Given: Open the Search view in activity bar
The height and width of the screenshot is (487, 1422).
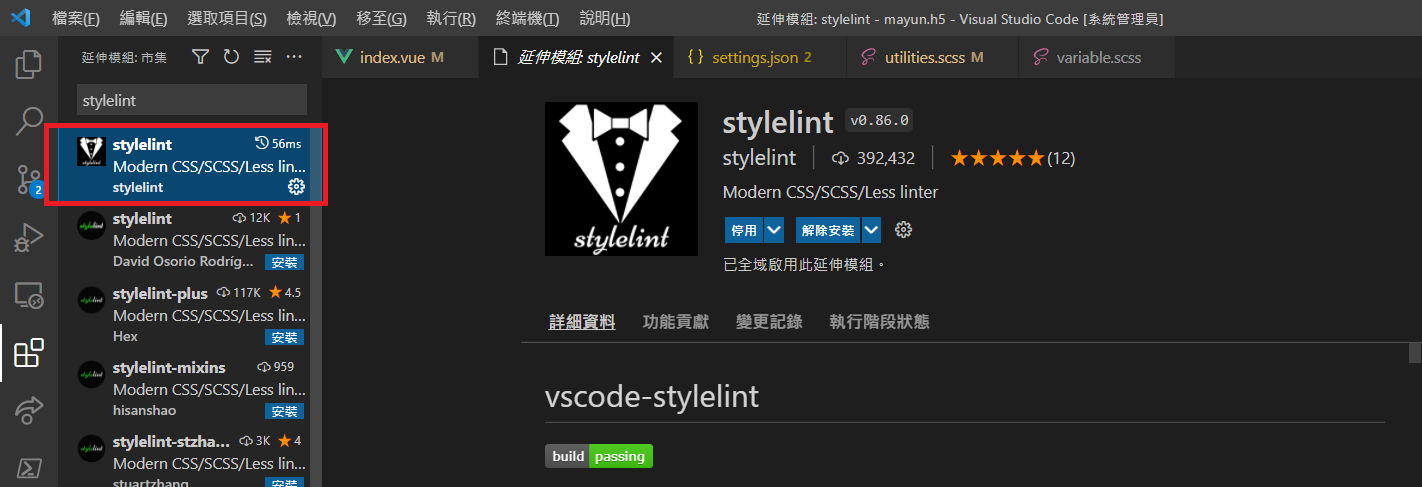Looking at the screenshot, I should tap(29, 122).
